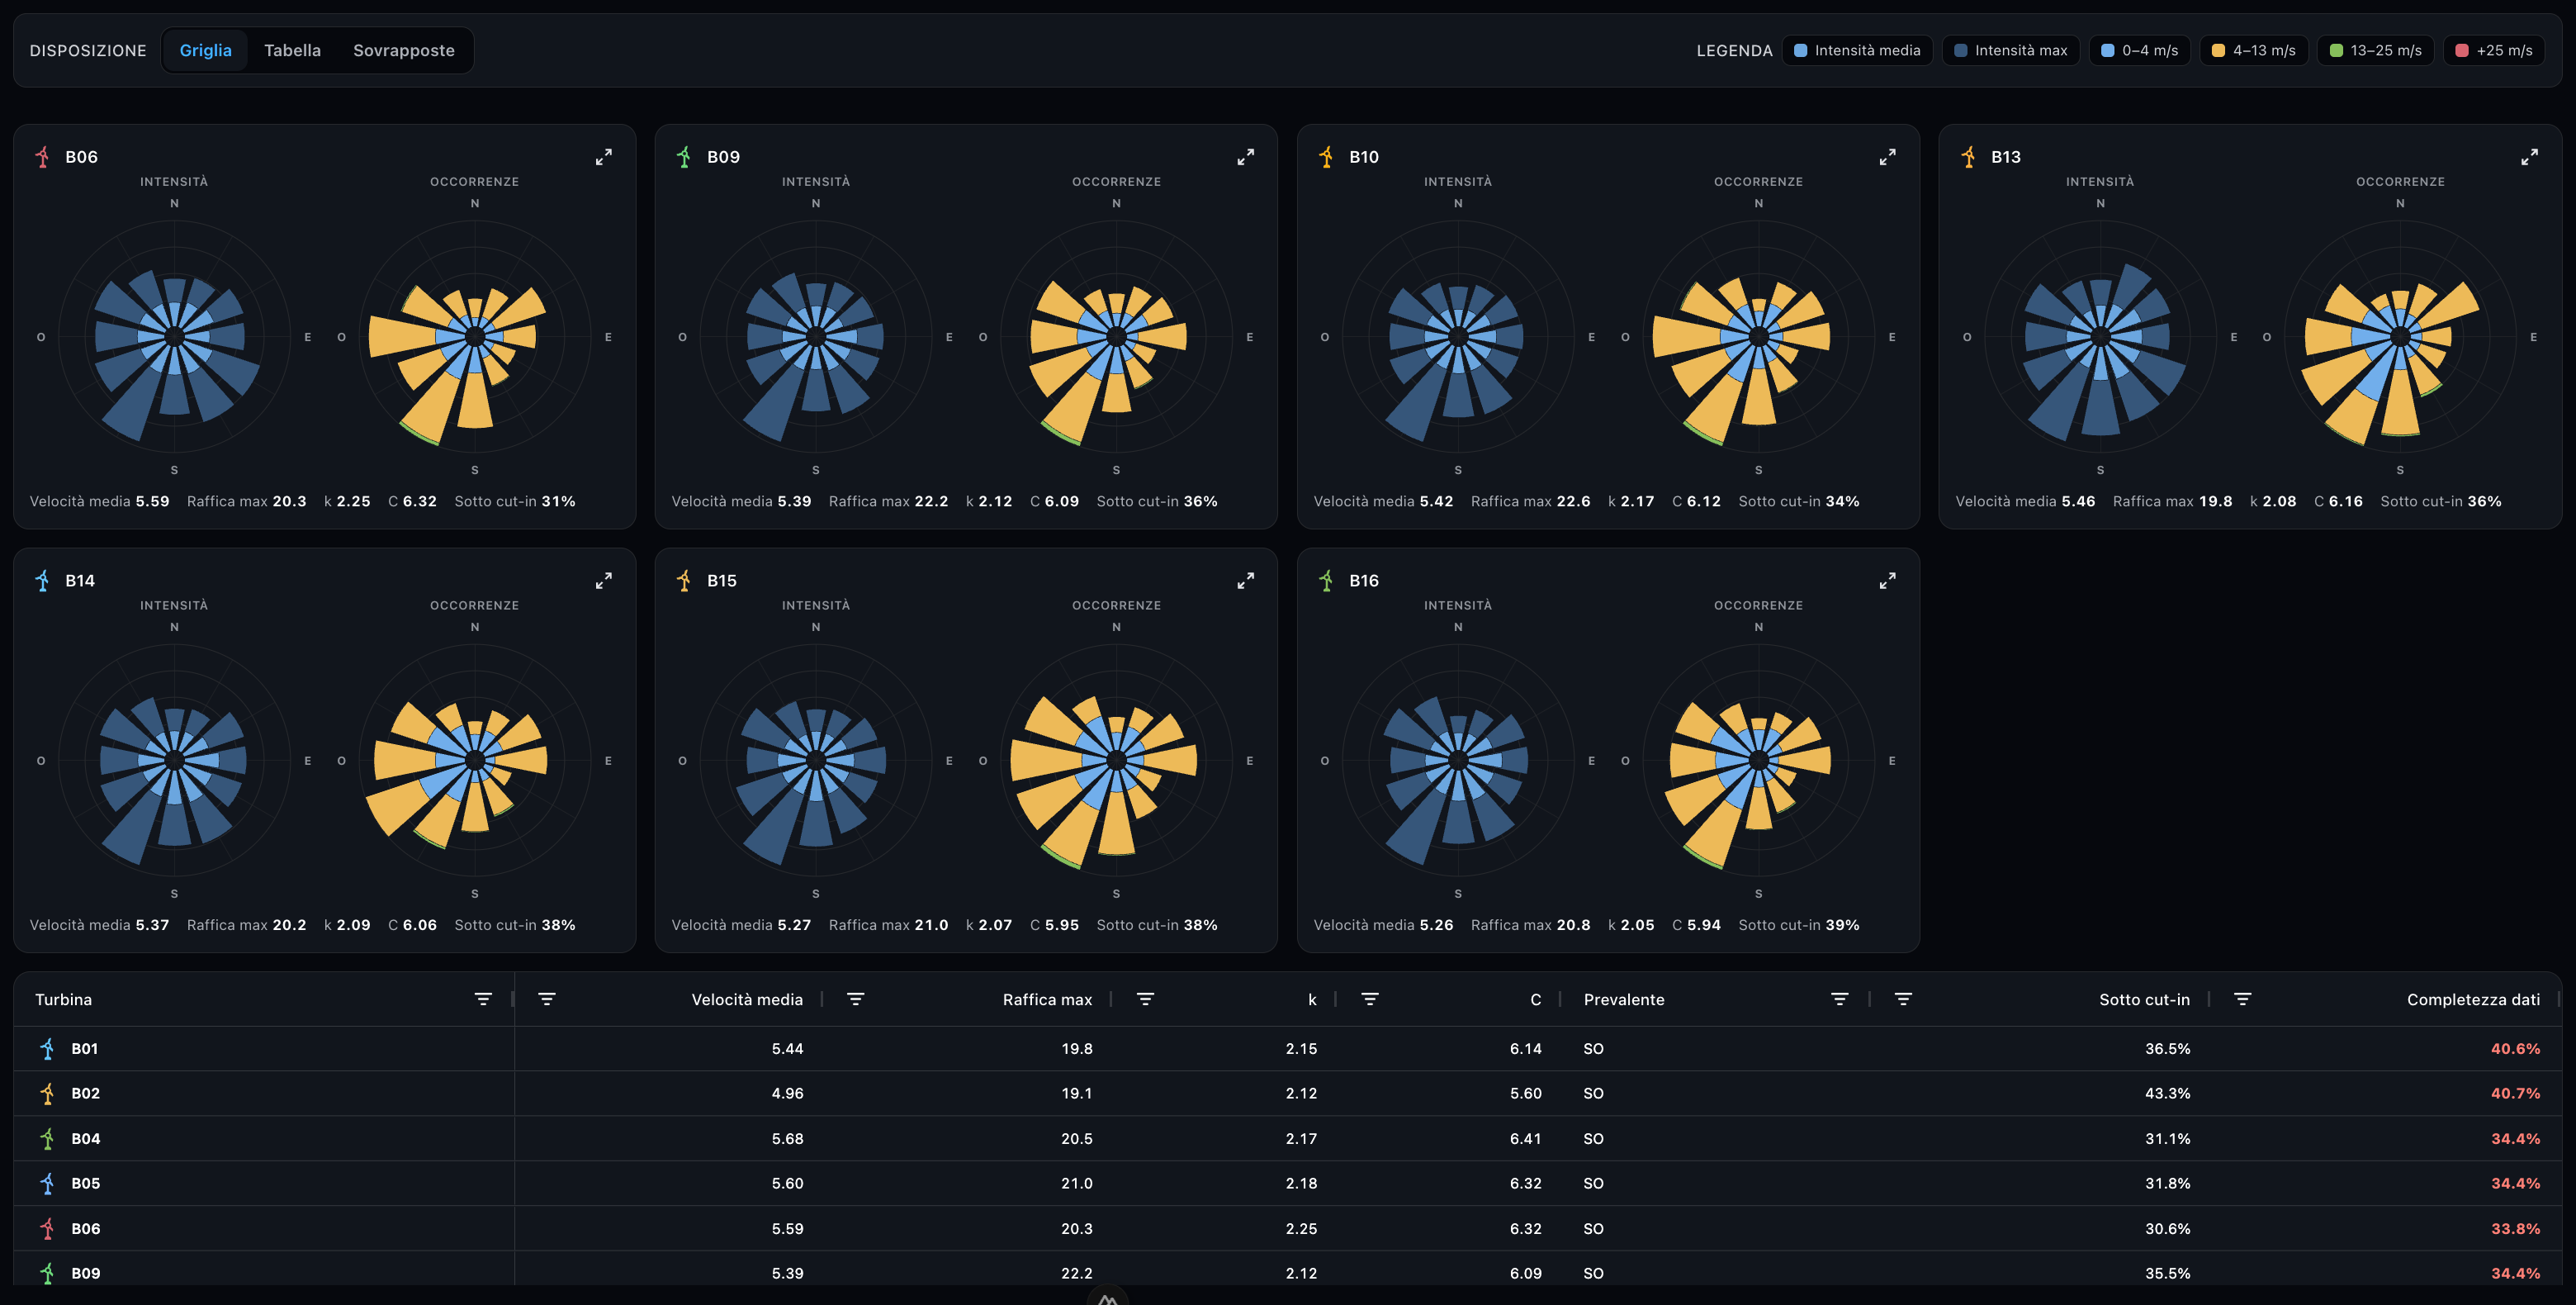Click B04 mean speed value 5.68

[787, 1139]
